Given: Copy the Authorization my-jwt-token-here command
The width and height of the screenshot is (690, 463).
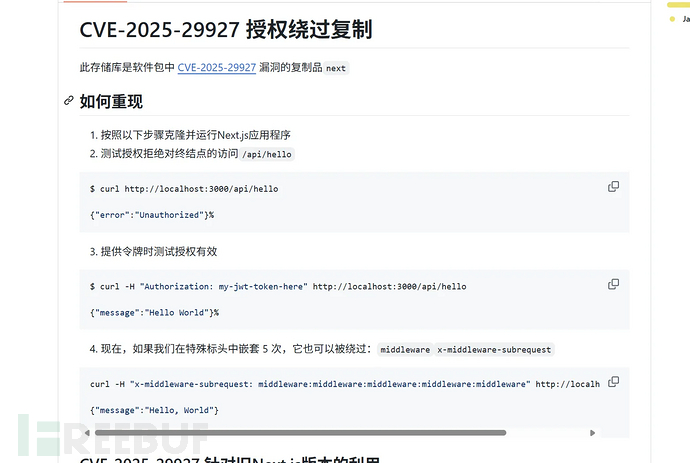Looking at the screenshot, I should coord(613,284).
